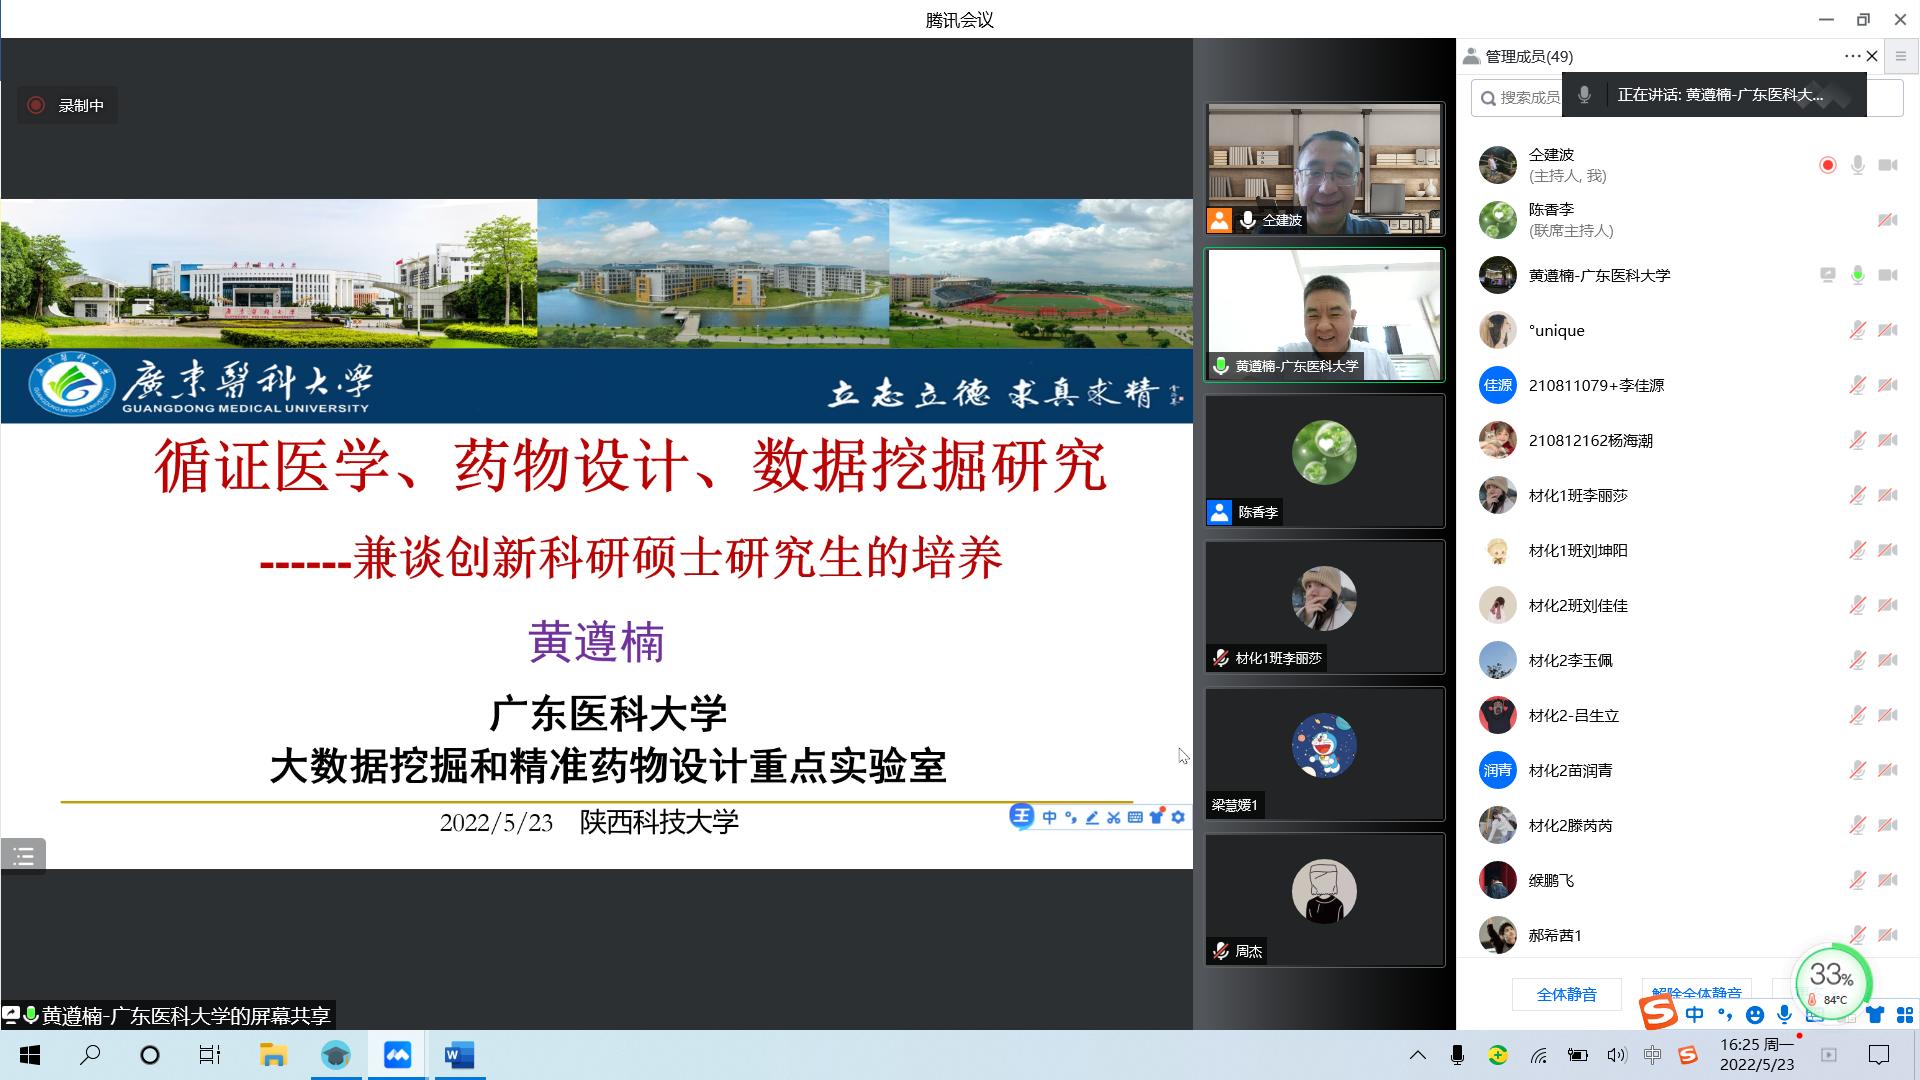The height and width of the screenshot is (1080, 1920).
Task: Open the three-dots more menu in members panel
Action: tap(1851, 56)
